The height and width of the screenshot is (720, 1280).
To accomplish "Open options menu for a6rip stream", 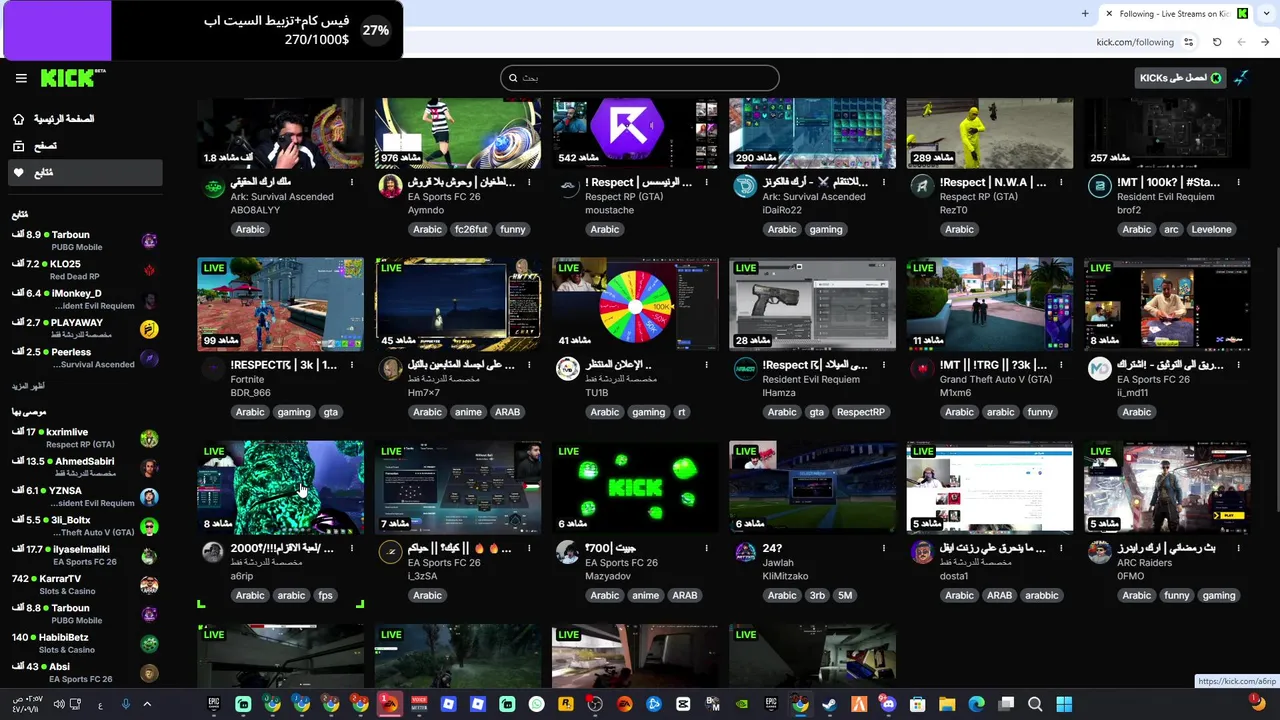I will (352, 548).
